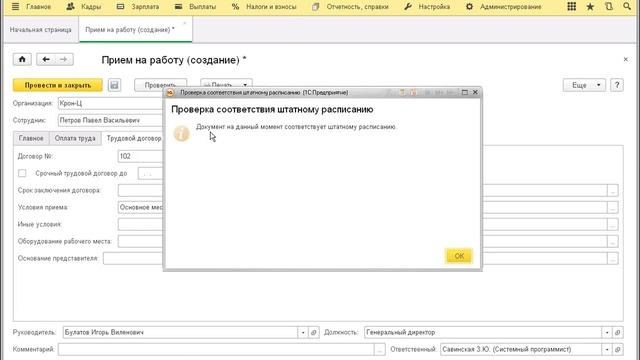Click the Основание представителя field
The image size is (640, 360).
tap(133, 258)
